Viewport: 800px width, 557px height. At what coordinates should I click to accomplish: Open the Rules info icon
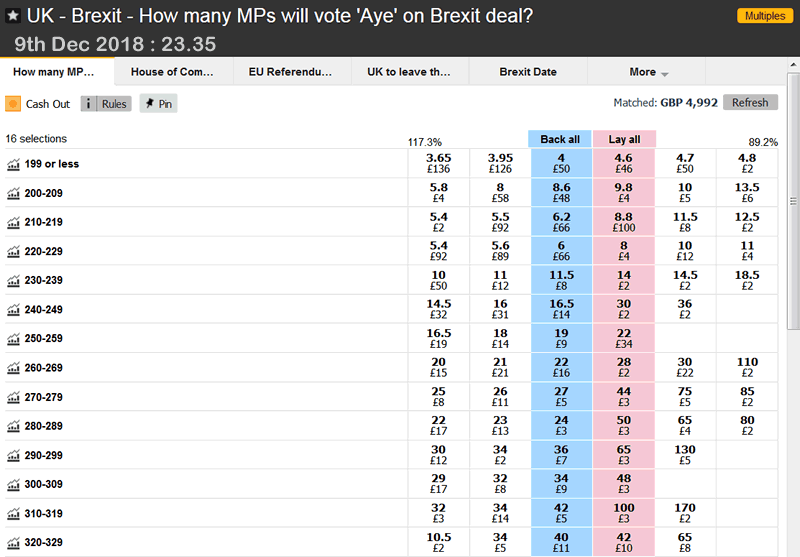click(90, 103)
